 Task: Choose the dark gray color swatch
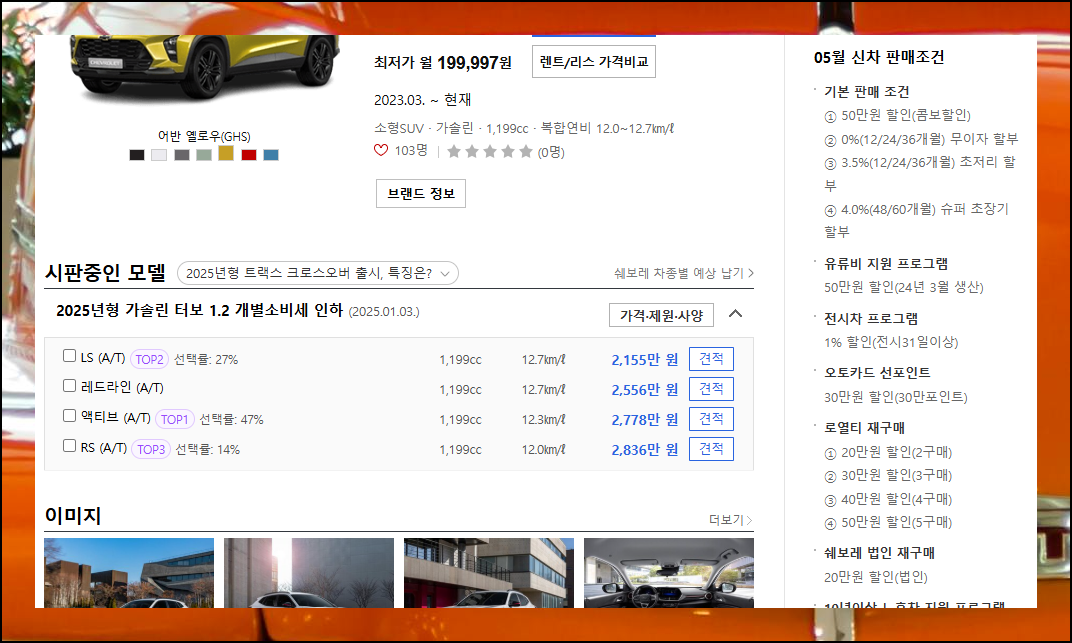[x=181, y=155]
